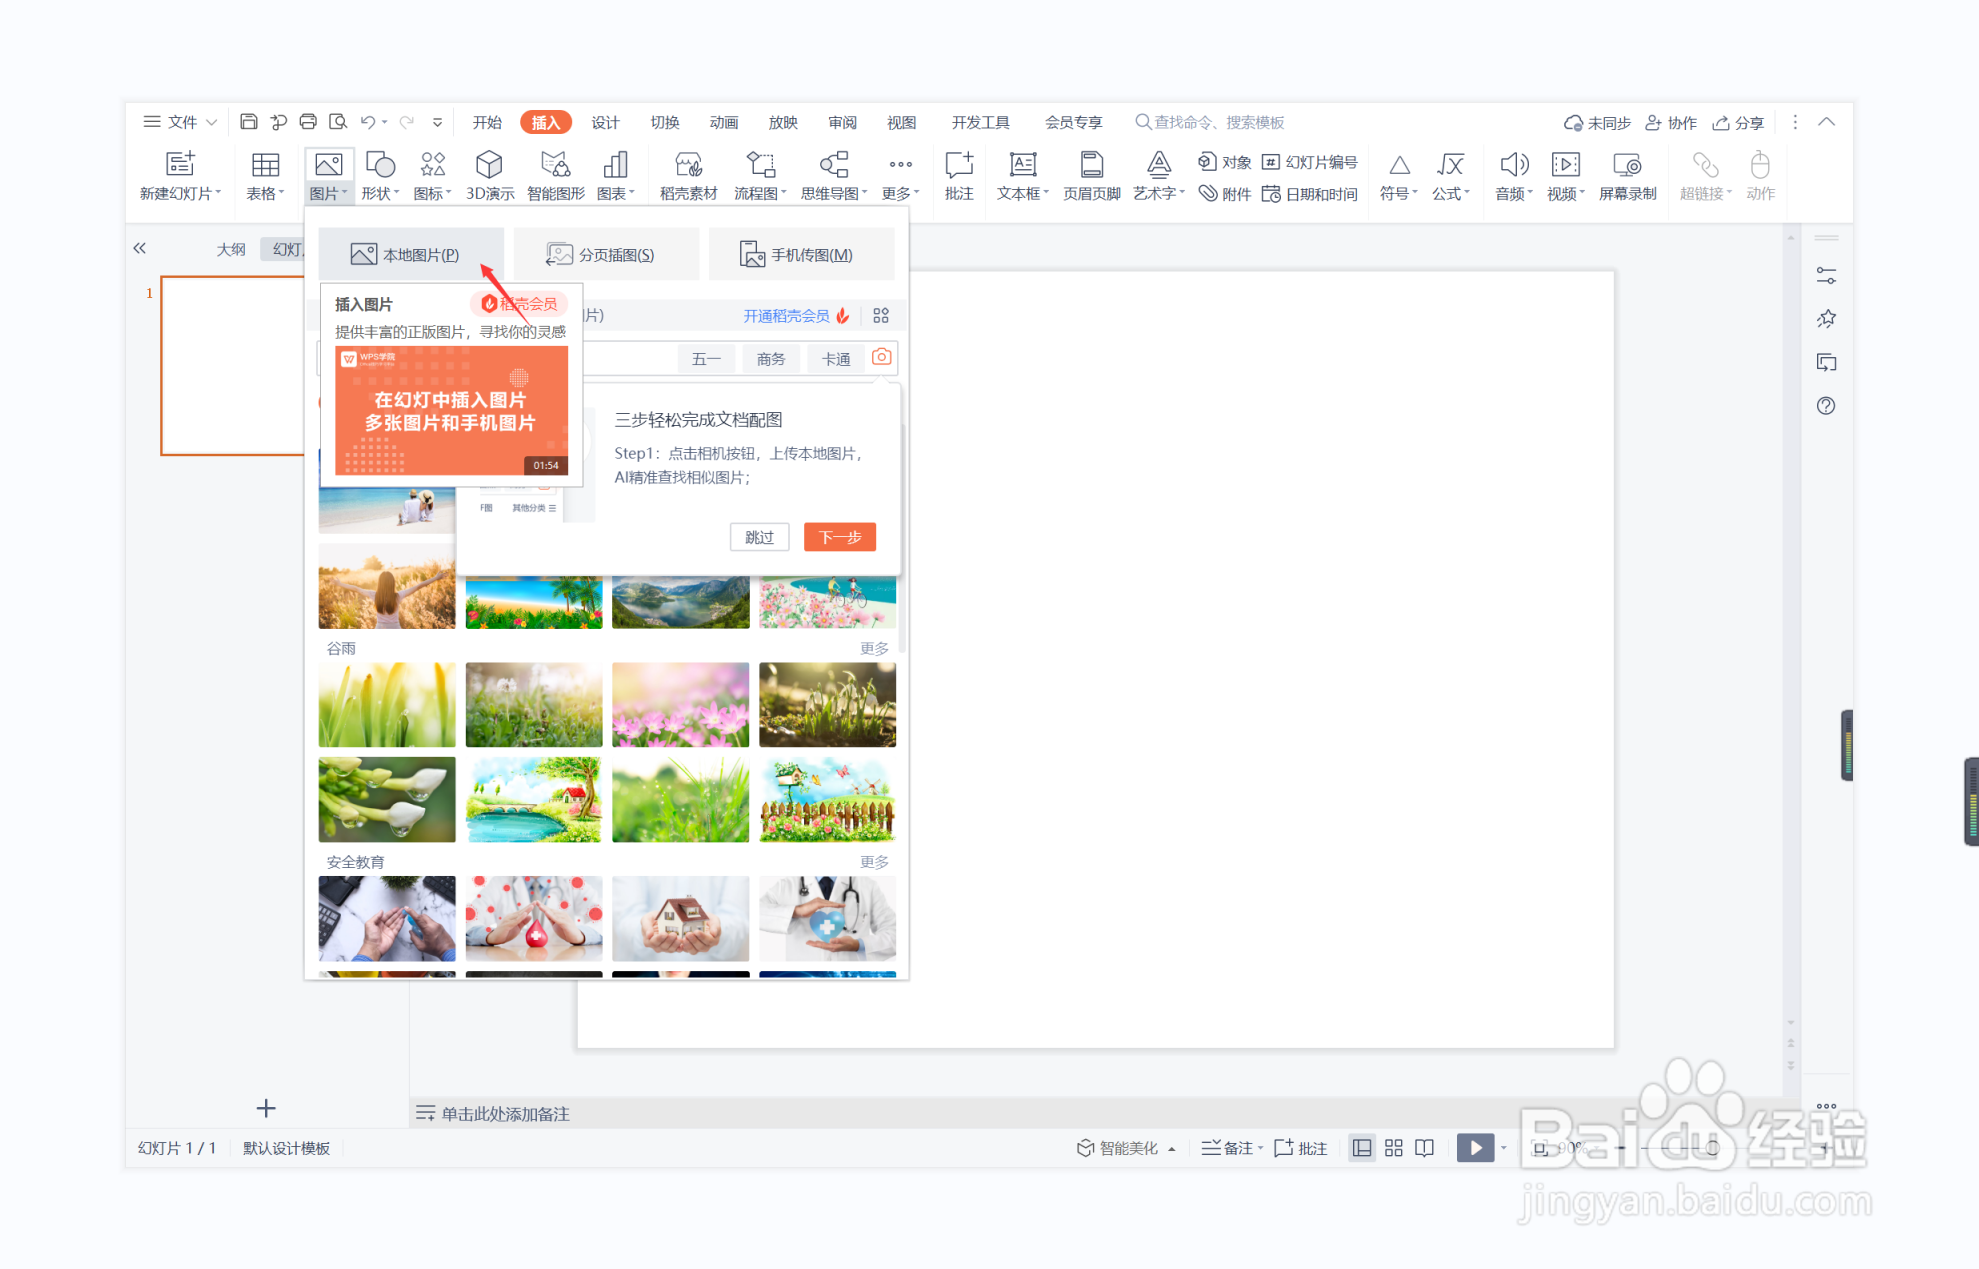Click the Print icon in quick toolbar
Screen dimensions: 1979x1269
click(x=308, y=122)
